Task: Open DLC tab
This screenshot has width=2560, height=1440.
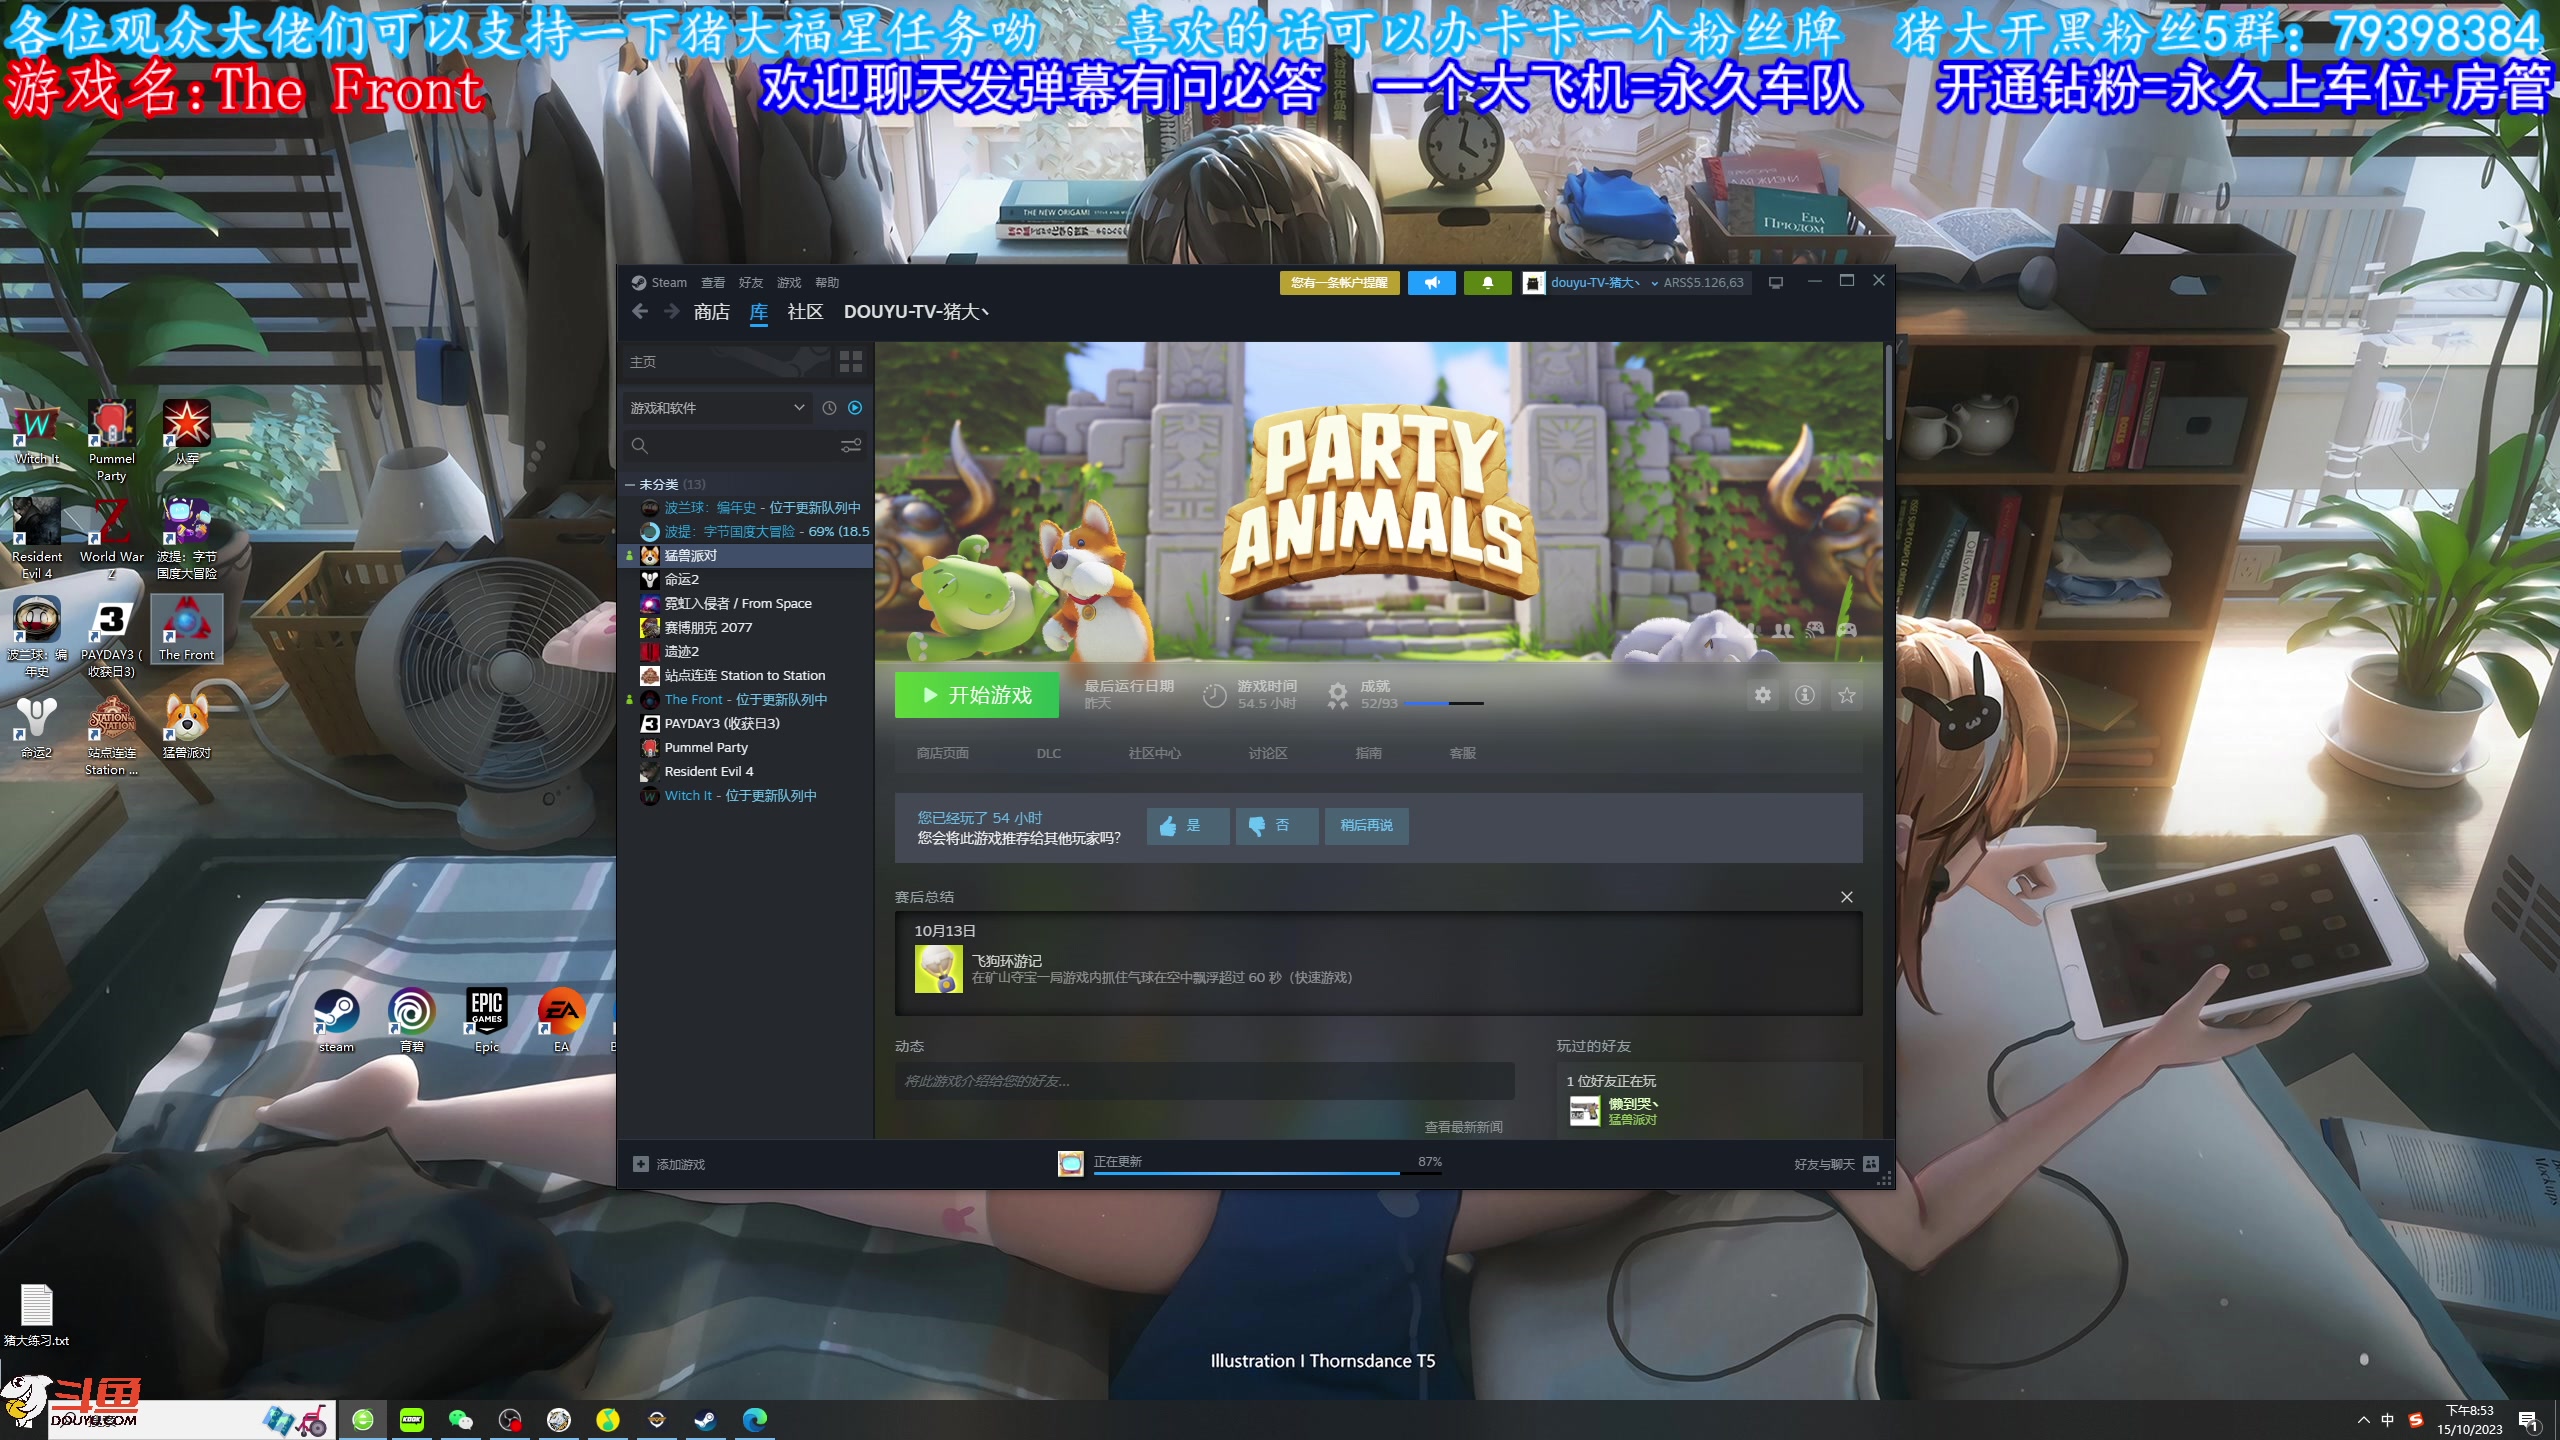Action: tap(1049, 753)
